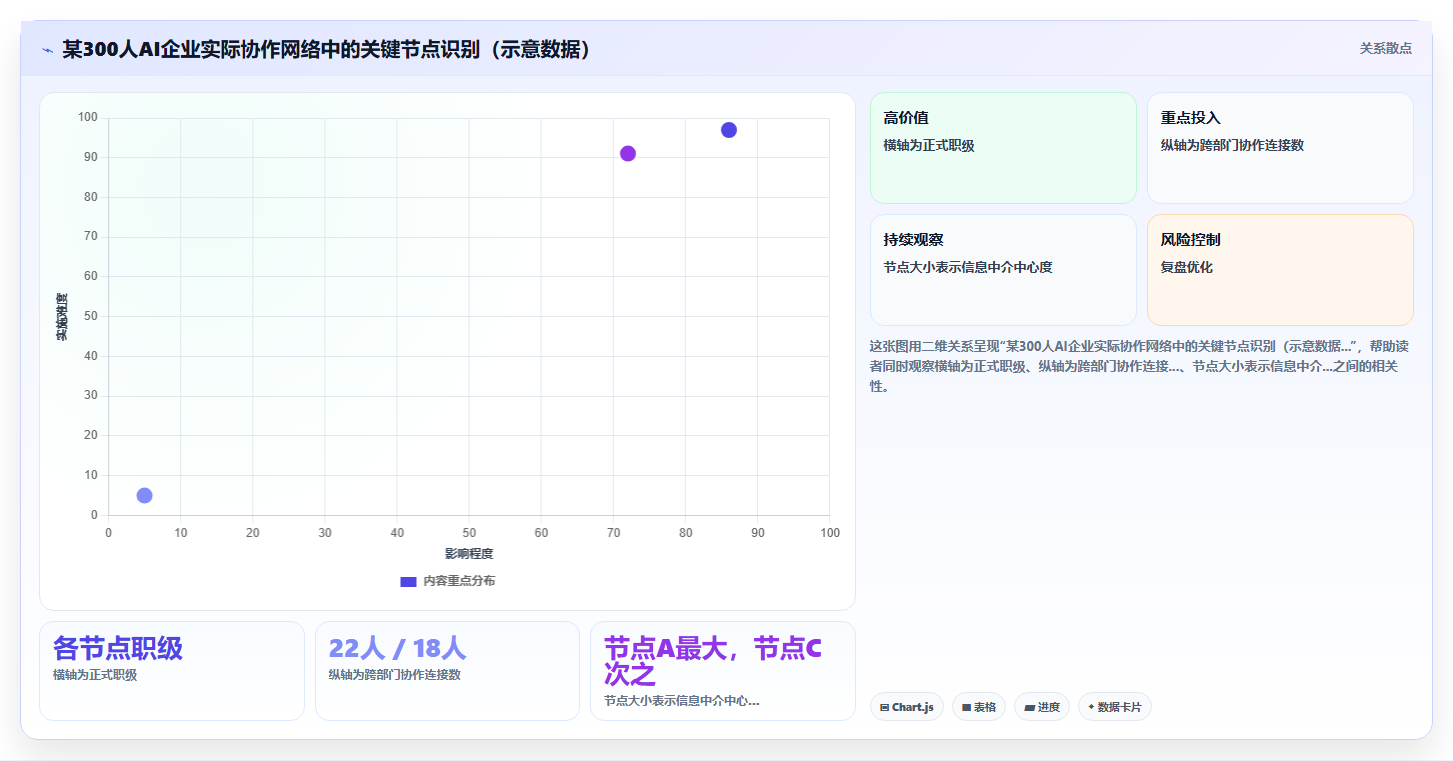Viewport: 1453px width, 761px height.
Task: Click the x-axis tick label 80
Action: pos(685,533)
